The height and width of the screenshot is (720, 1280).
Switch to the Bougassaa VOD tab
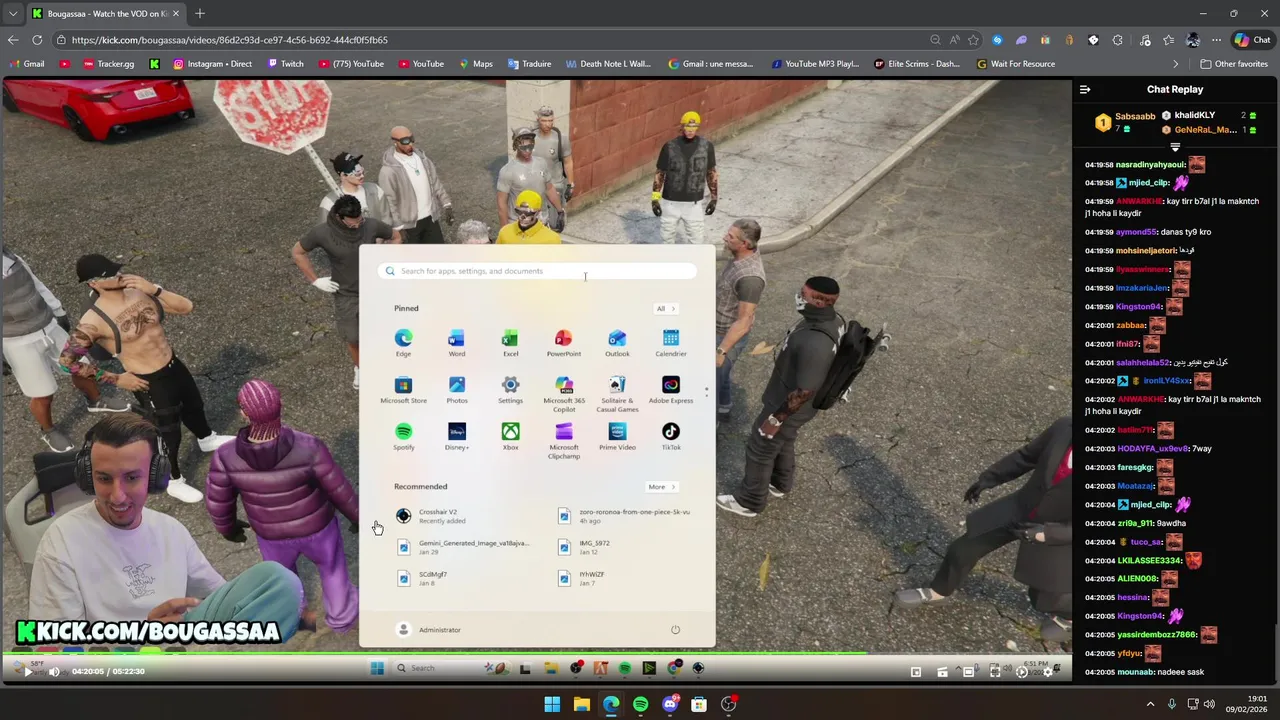pos(106,14)
